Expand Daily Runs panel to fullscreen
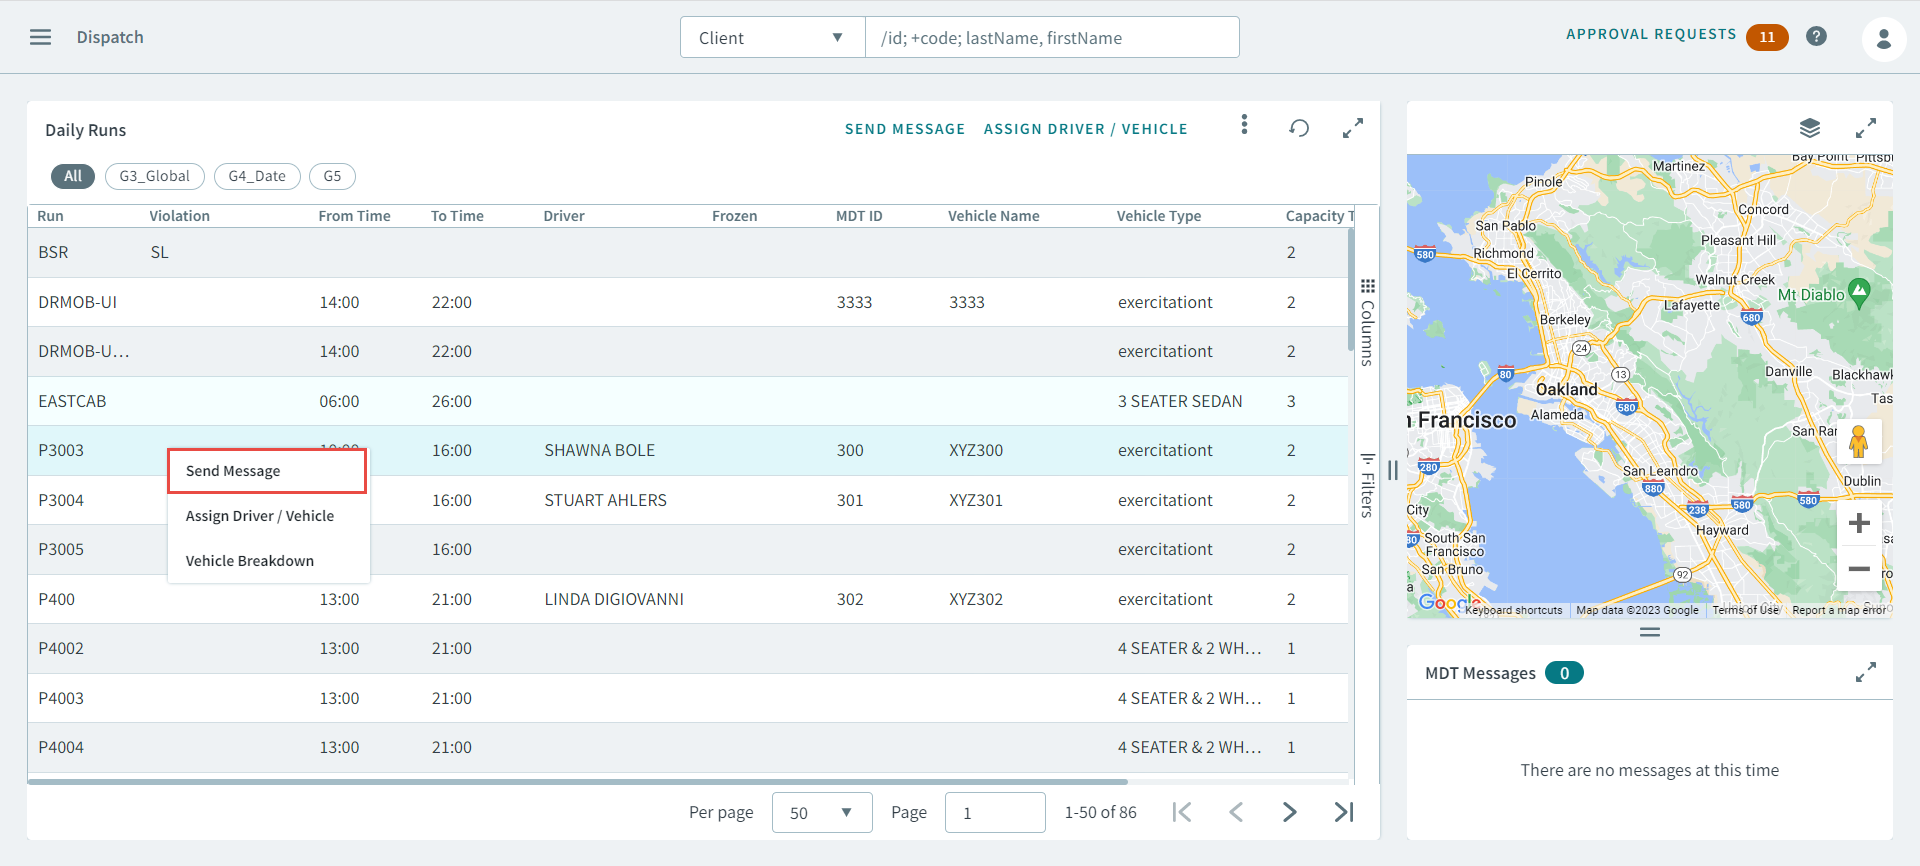1920x866 pixels. click(x=1352, y=128)
